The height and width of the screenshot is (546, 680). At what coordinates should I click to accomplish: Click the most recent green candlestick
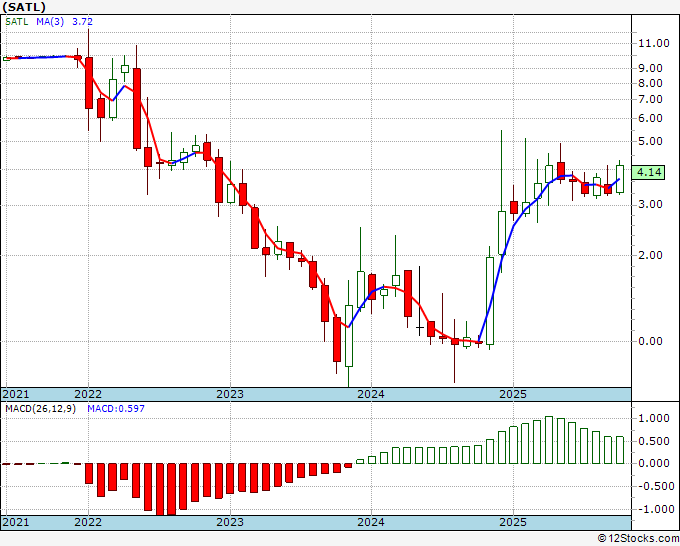point(620,179)
